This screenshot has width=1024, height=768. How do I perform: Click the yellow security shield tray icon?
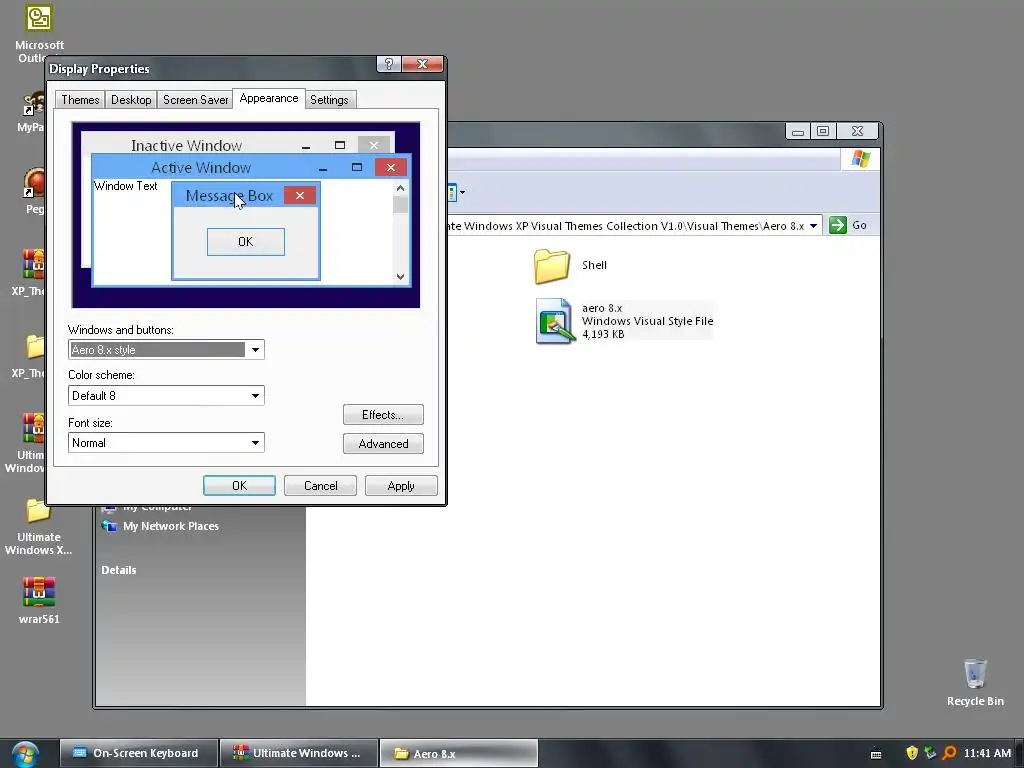tap(912, 753)
